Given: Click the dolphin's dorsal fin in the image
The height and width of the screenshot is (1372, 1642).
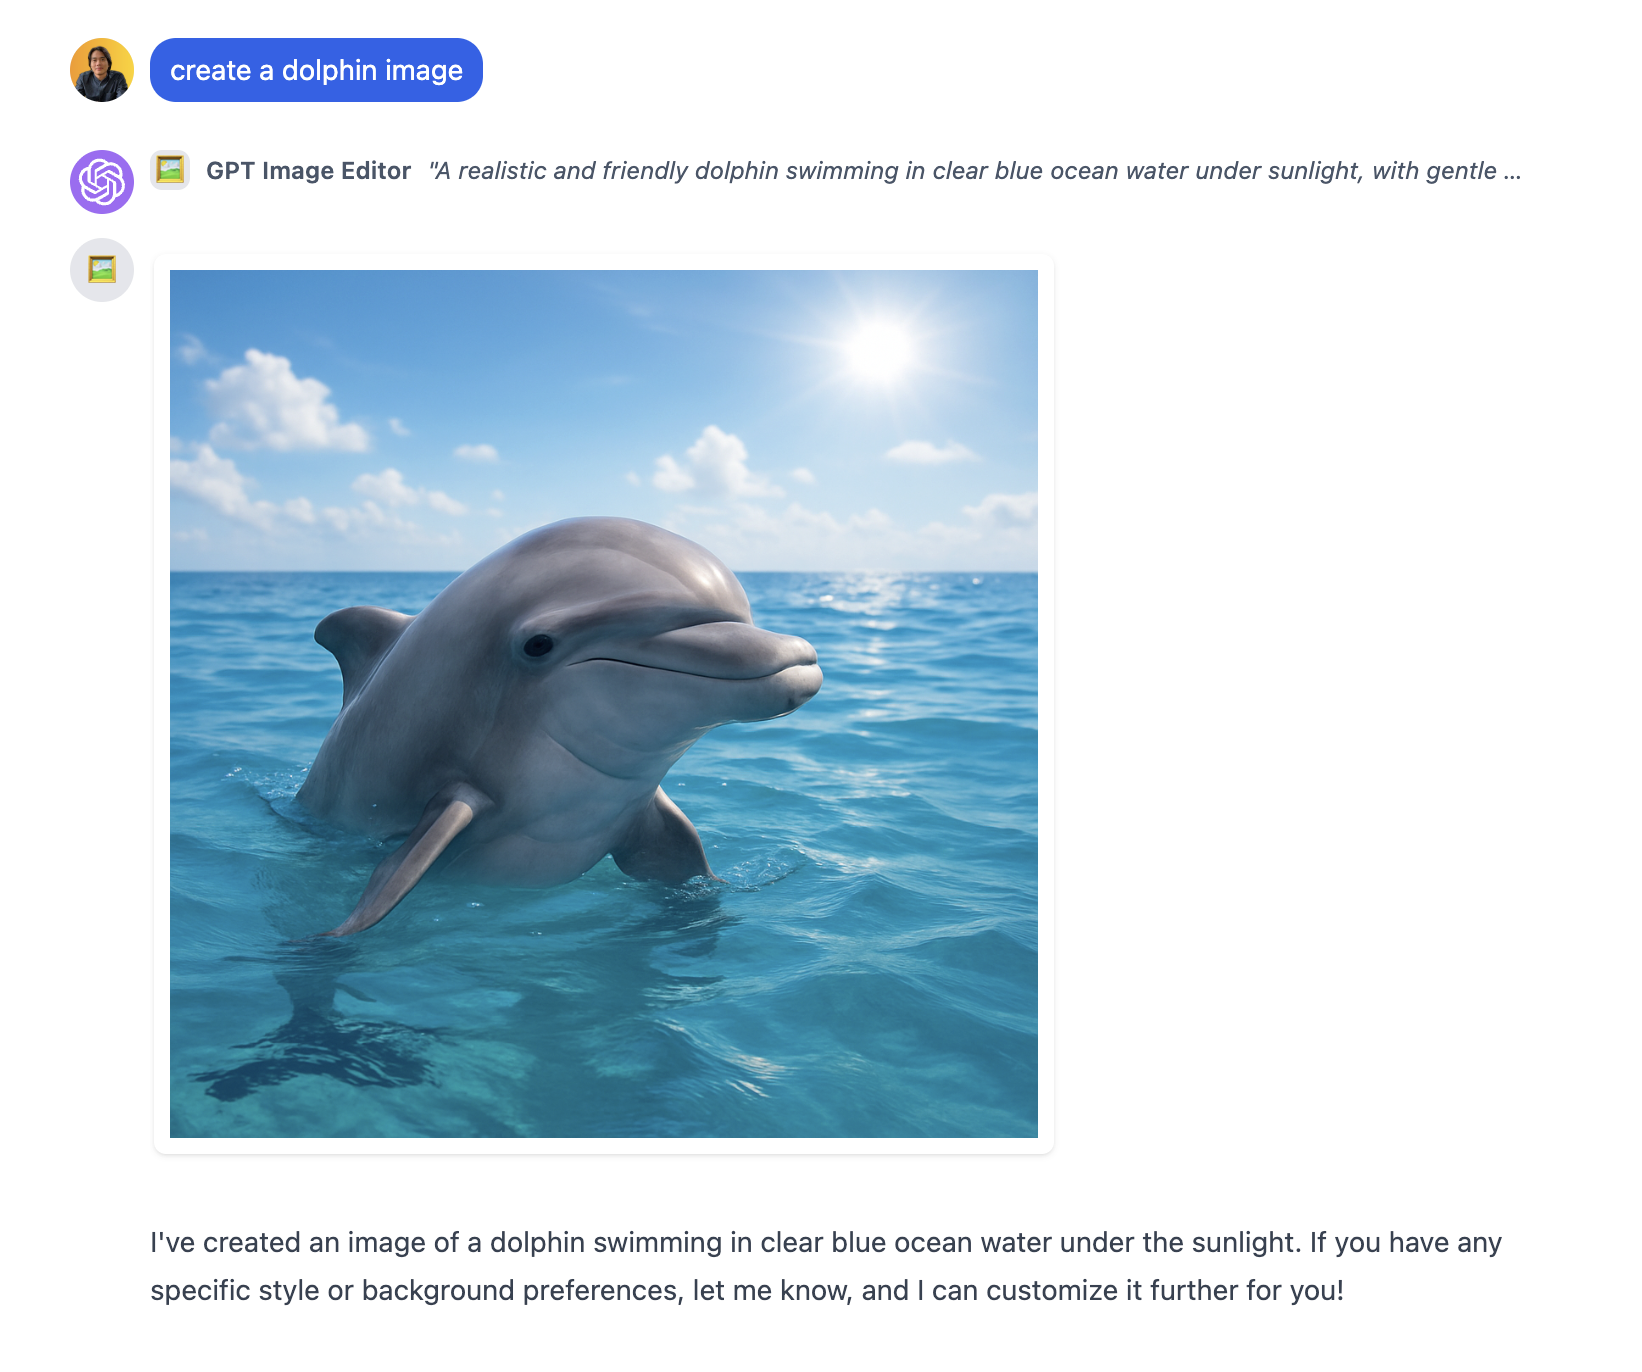Looking at the screenshot, I should tap(358, 646).
